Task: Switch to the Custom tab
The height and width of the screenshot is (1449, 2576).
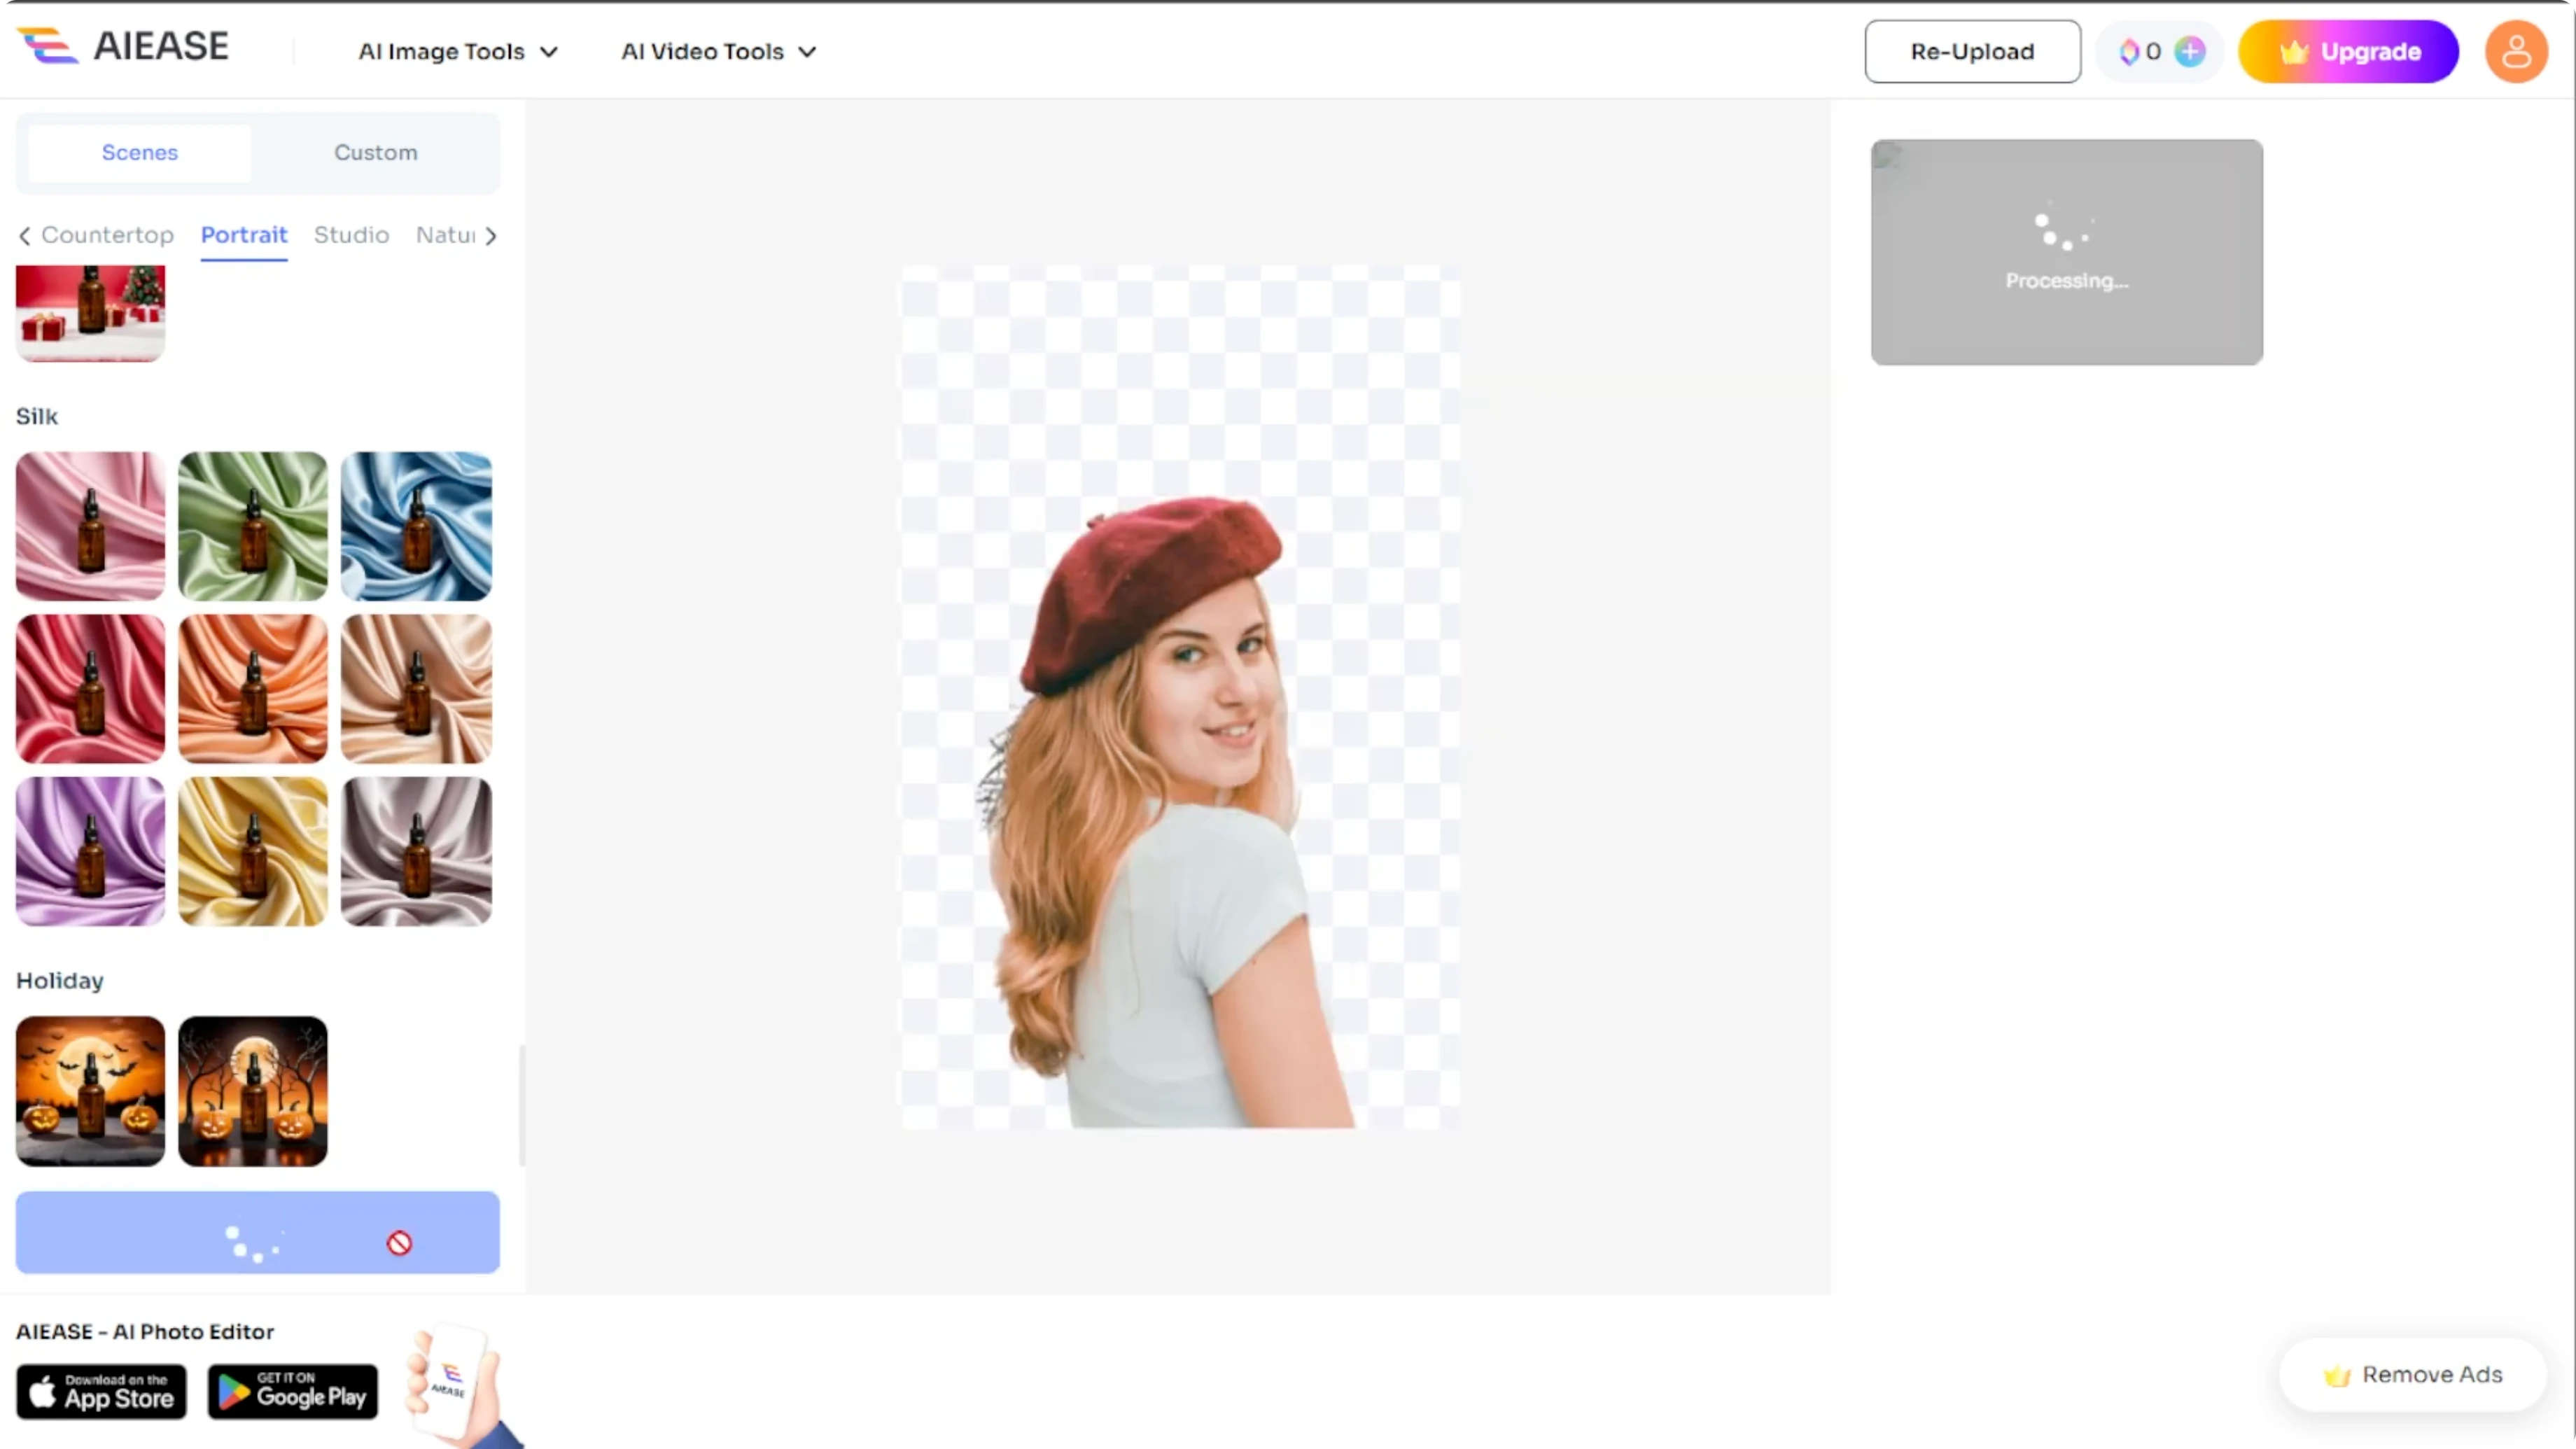Action: coord(376,153)
